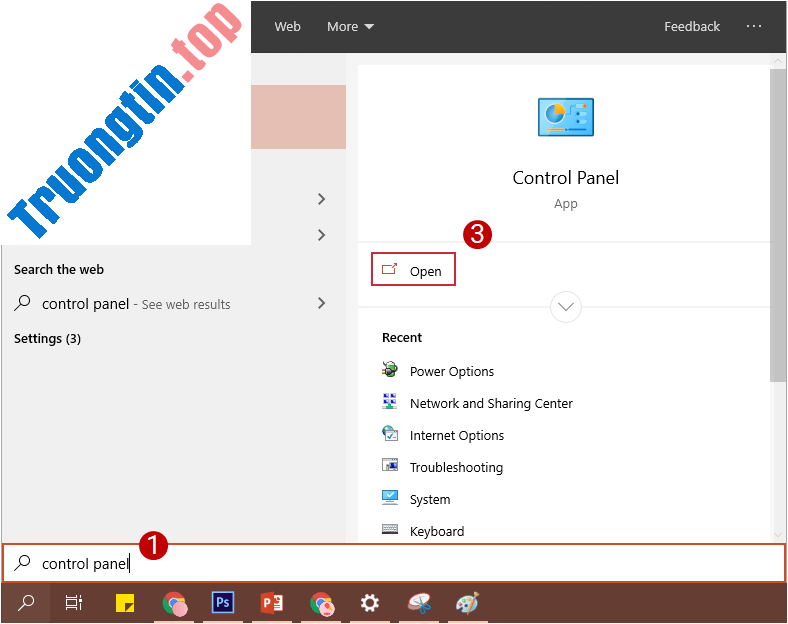Open Keyboard from the Recent list
Image resolution: width=788 pixels, height=624 pixels.
click(423, 531)
